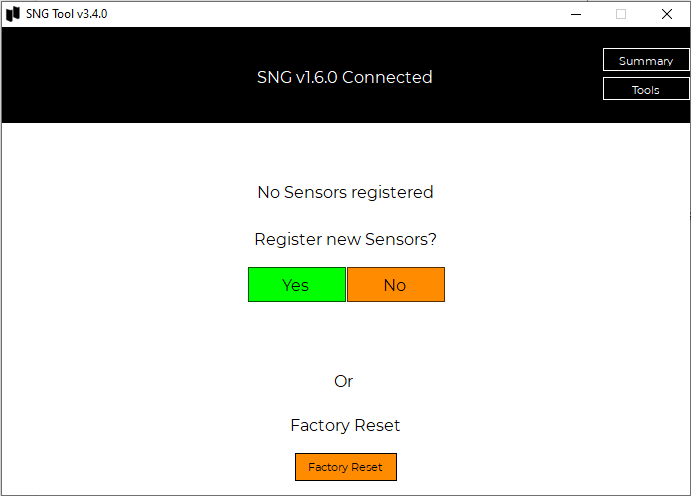Click blank space between Yes/No and Or
The width and height of the screenshot is (691, 496).
pyautogui.click(x=345, y=338)
